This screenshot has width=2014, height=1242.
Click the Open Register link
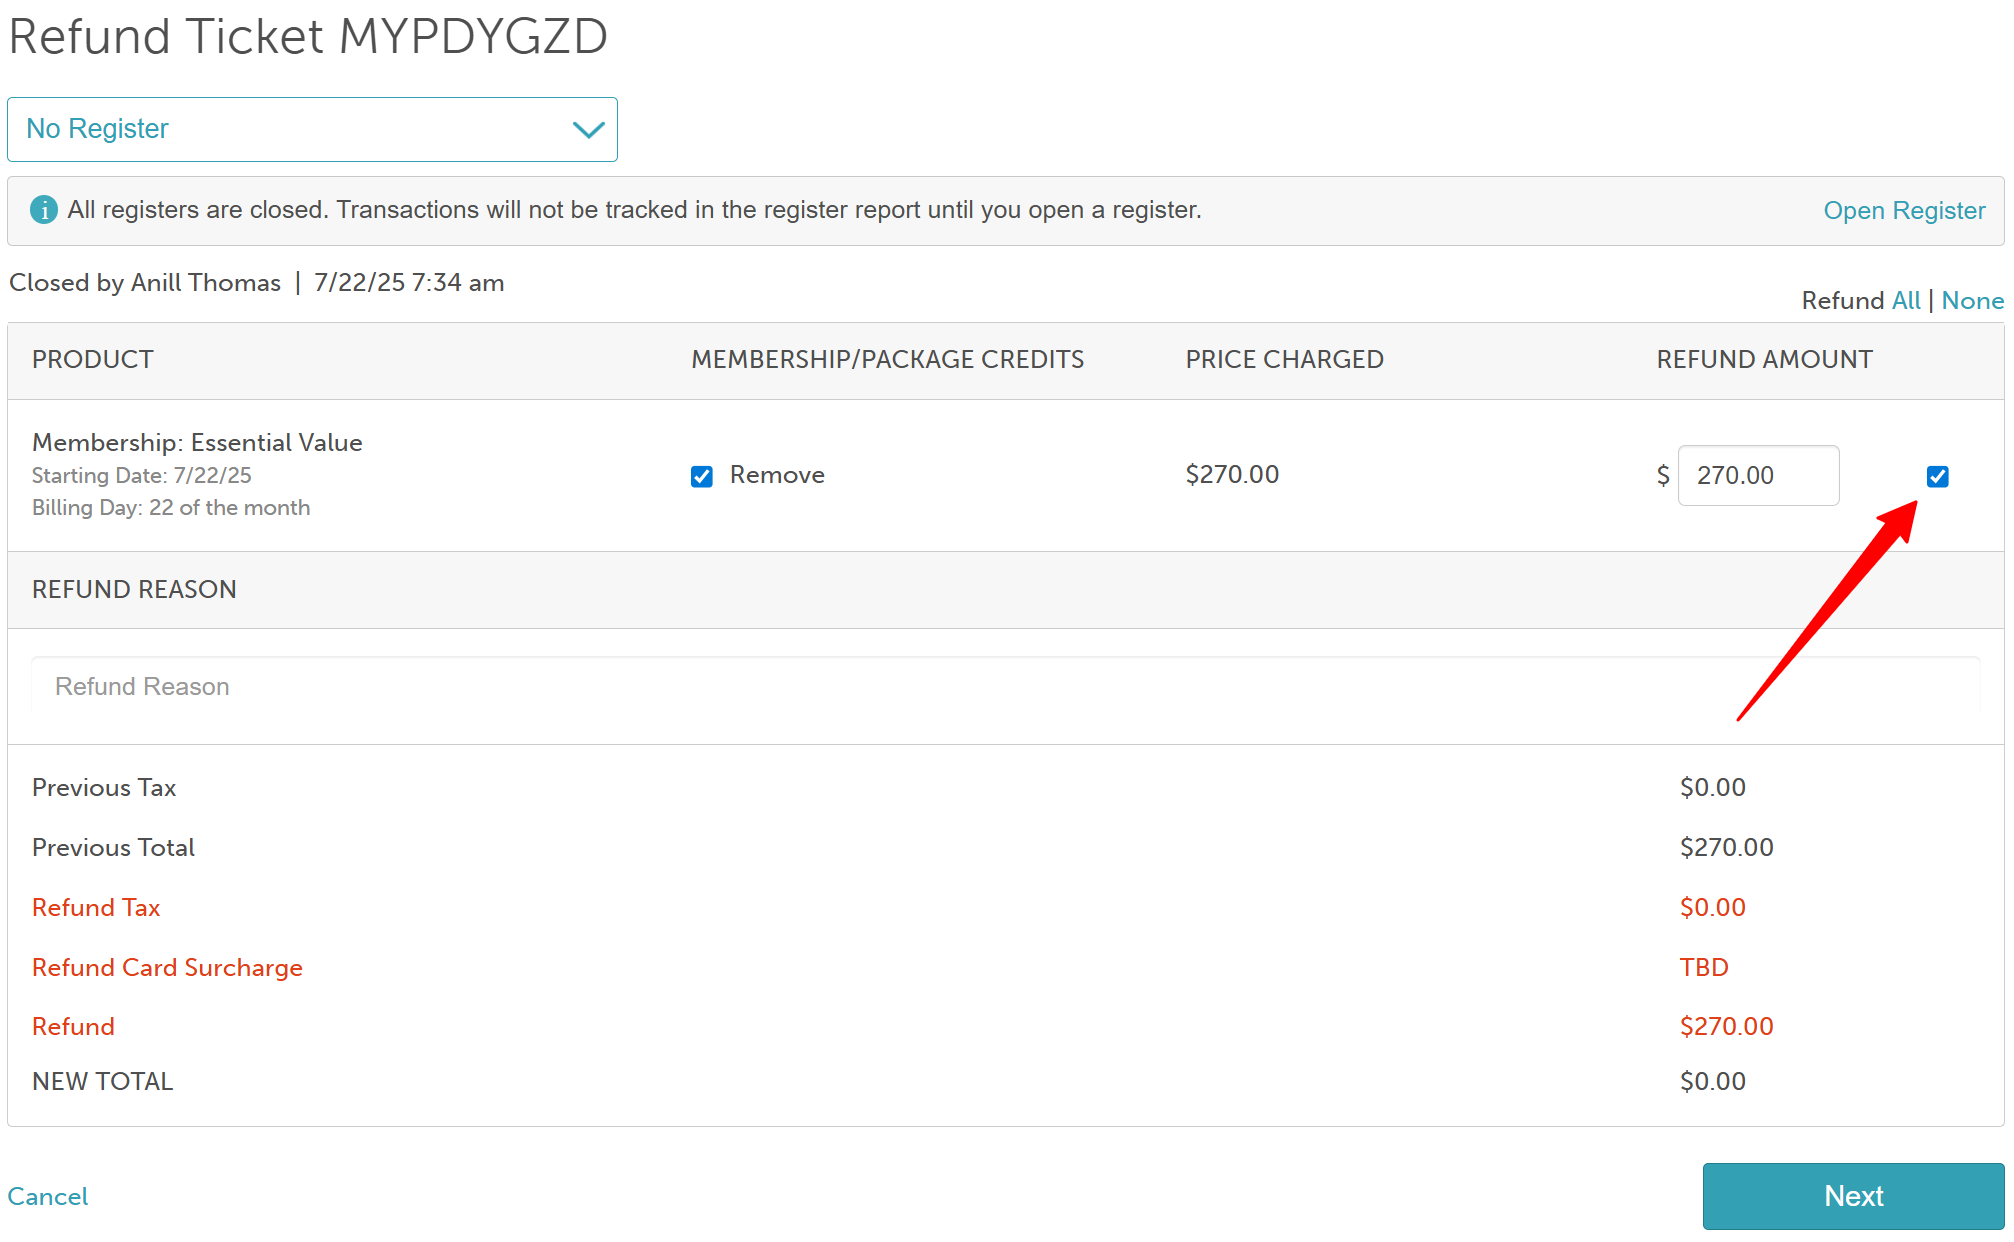point(1903,210)
